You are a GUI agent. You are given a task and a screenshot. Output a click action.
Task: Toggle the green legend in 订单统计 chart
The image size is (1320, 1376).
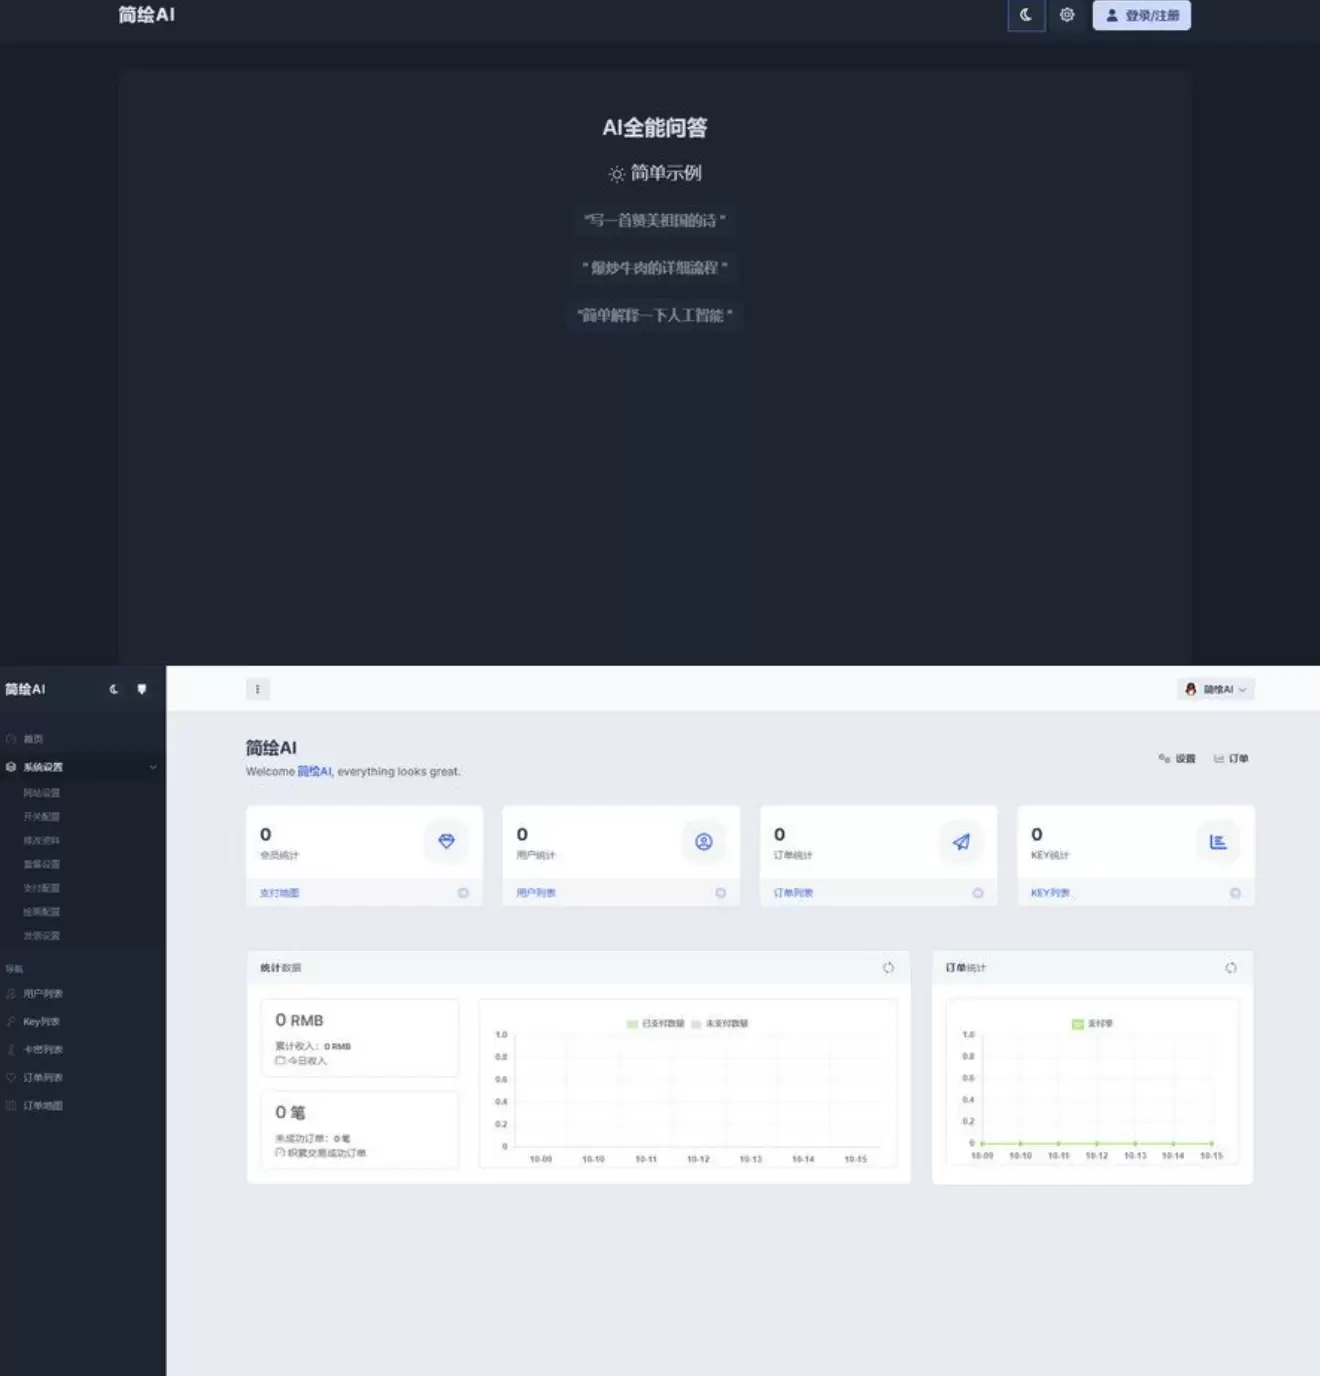[x=1092, y=1024]
